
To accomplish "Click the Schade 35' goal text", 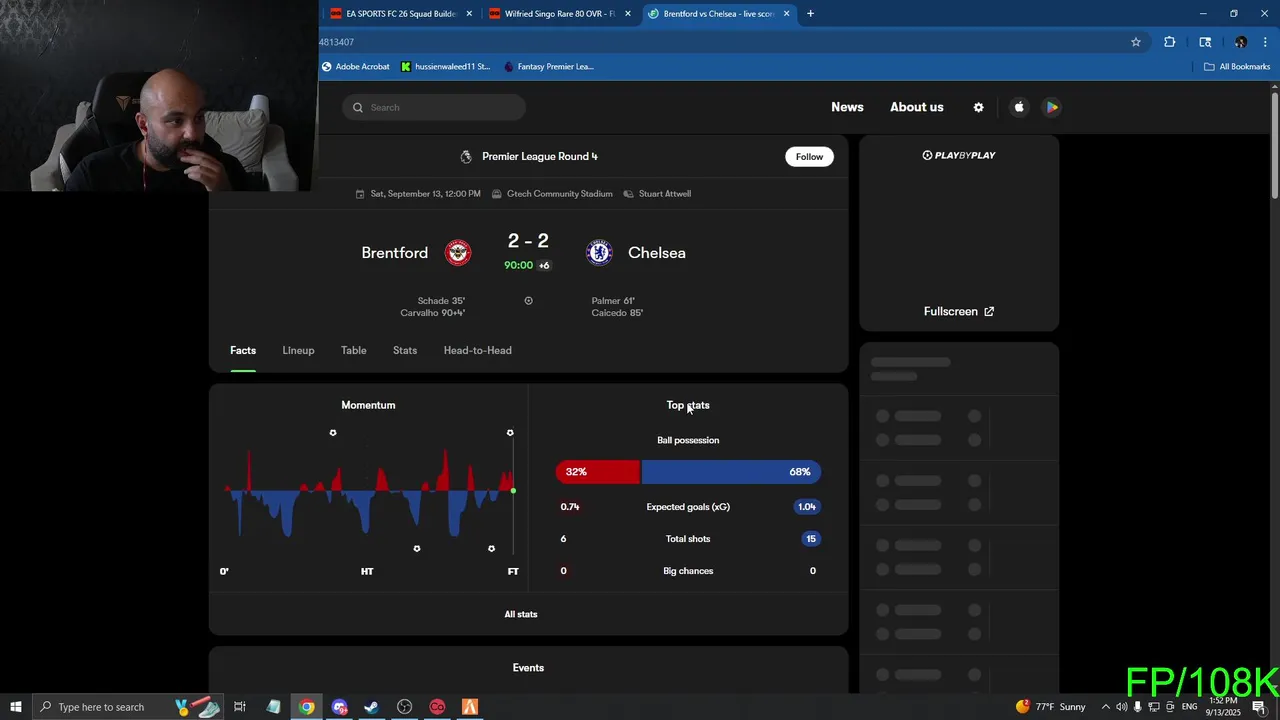I will point(441,301).
